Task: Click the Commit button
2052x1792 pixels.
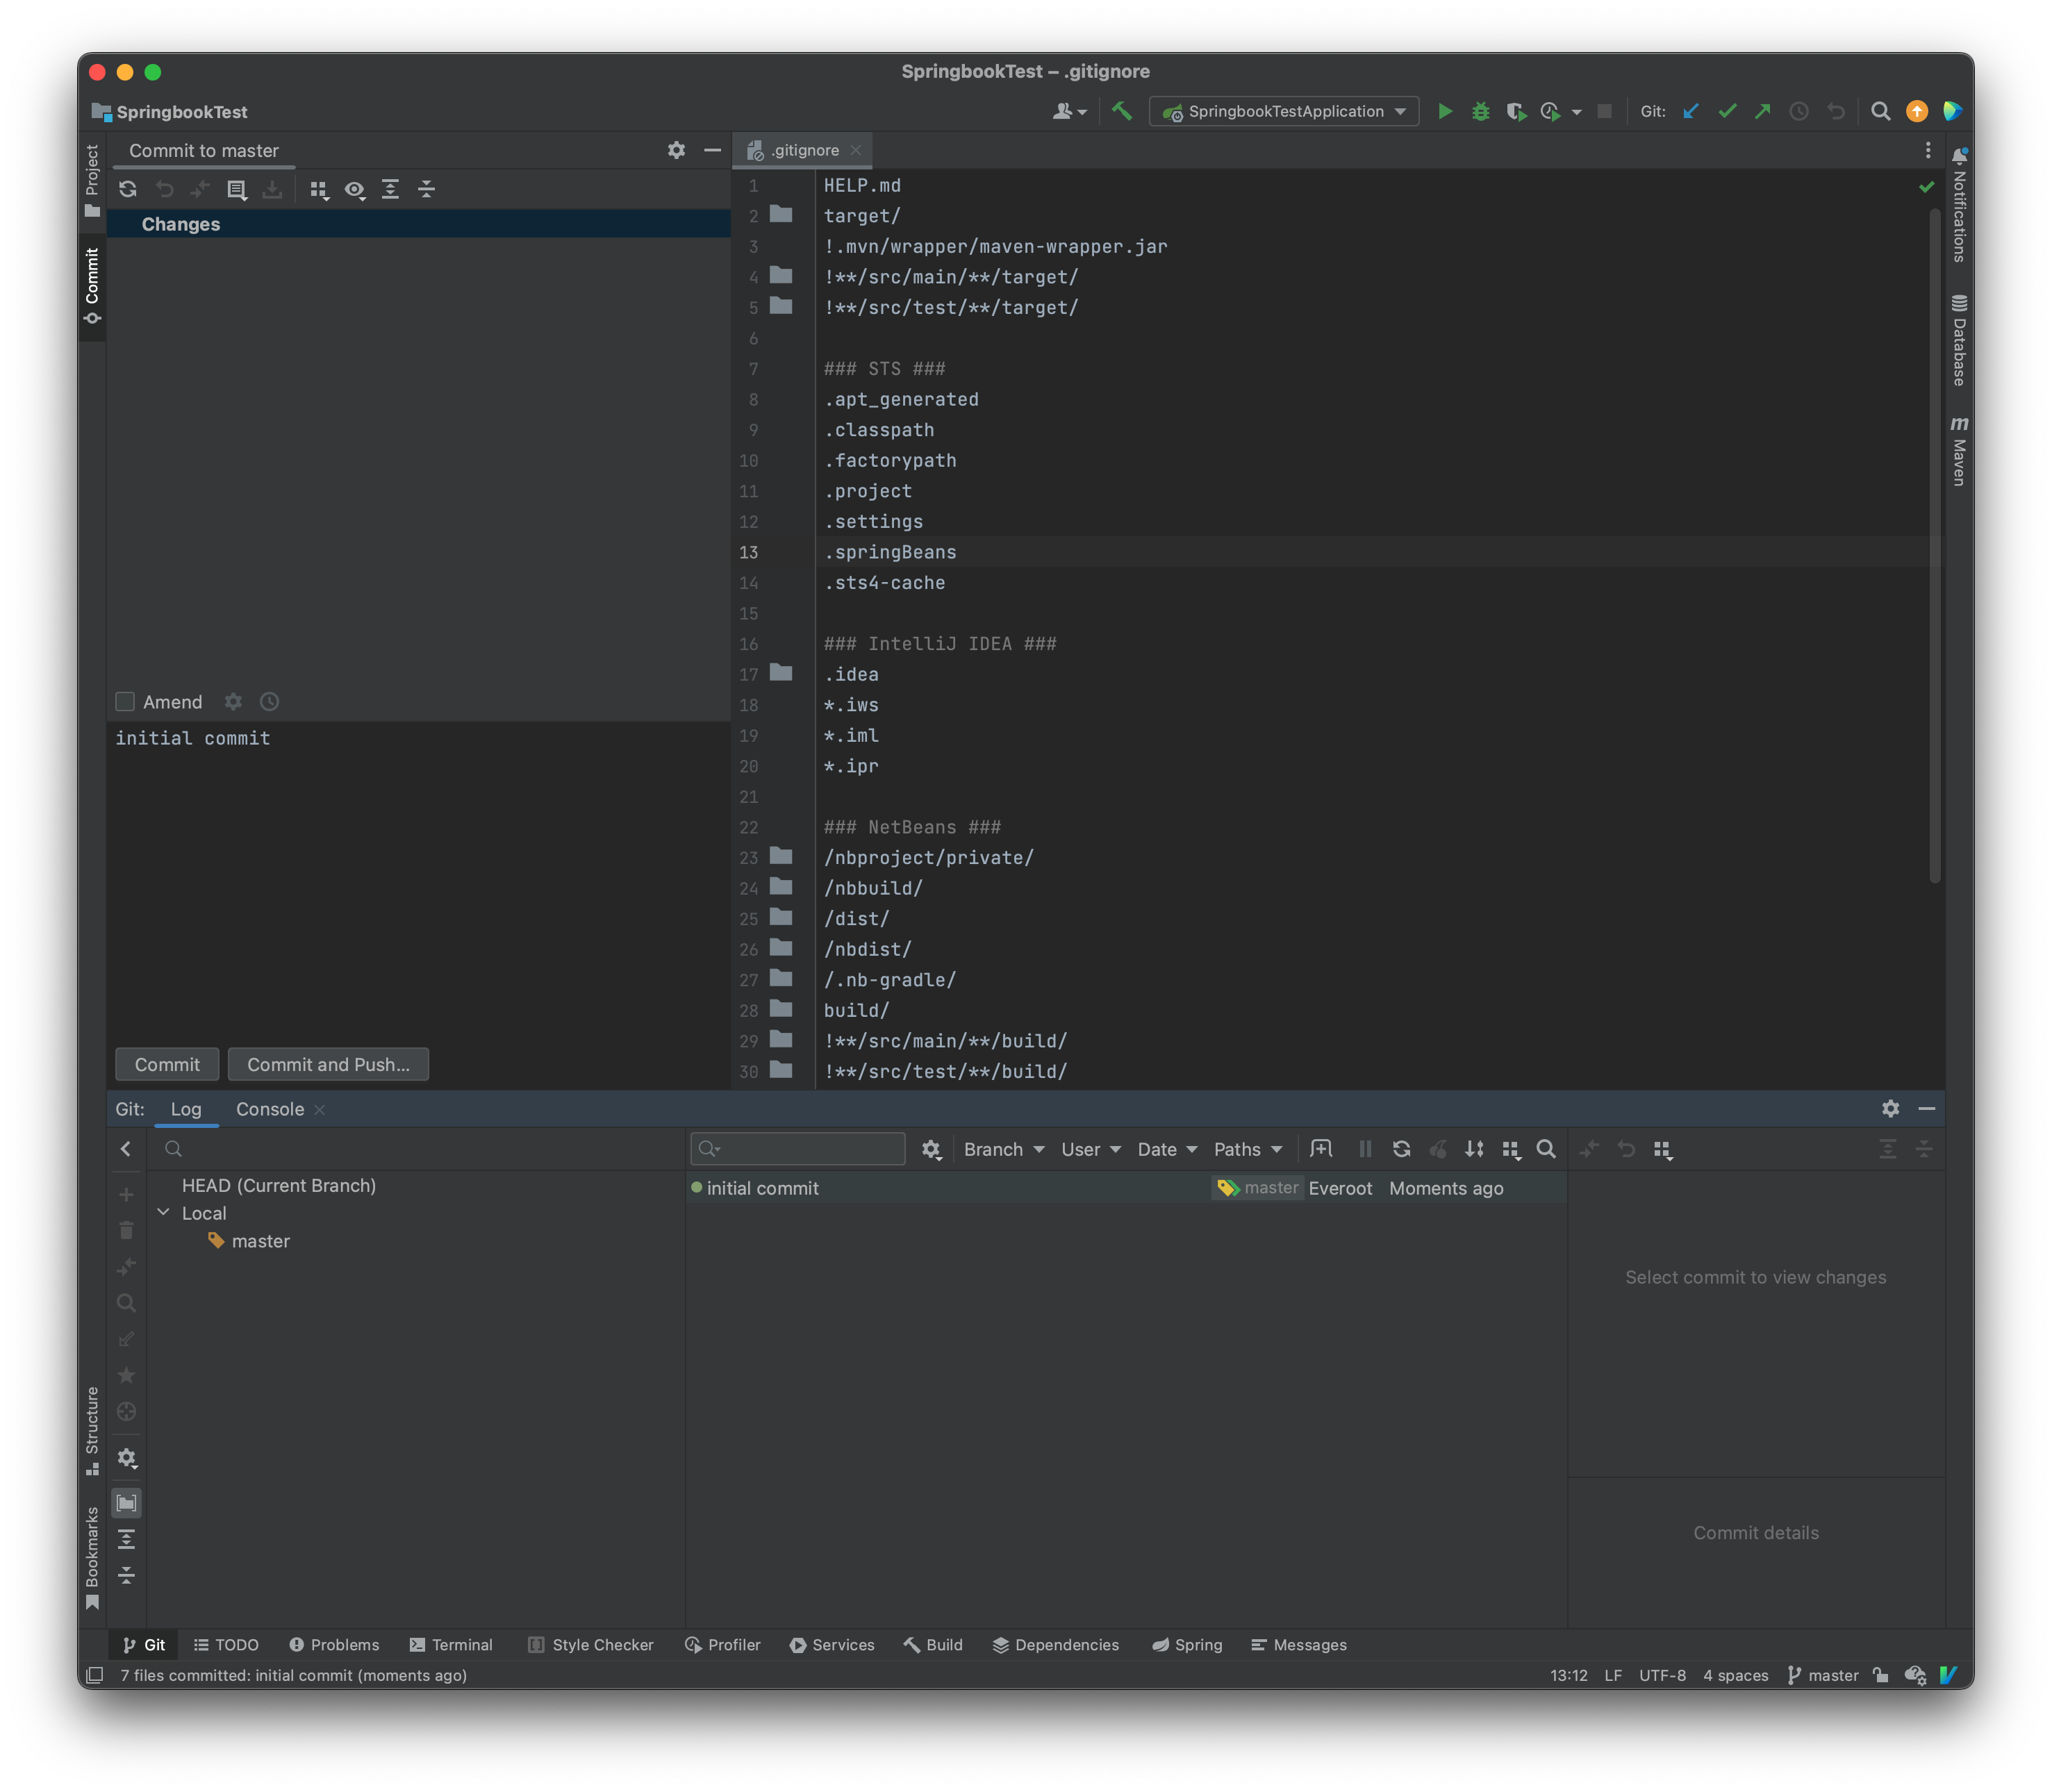Action: pos(167,1064)
